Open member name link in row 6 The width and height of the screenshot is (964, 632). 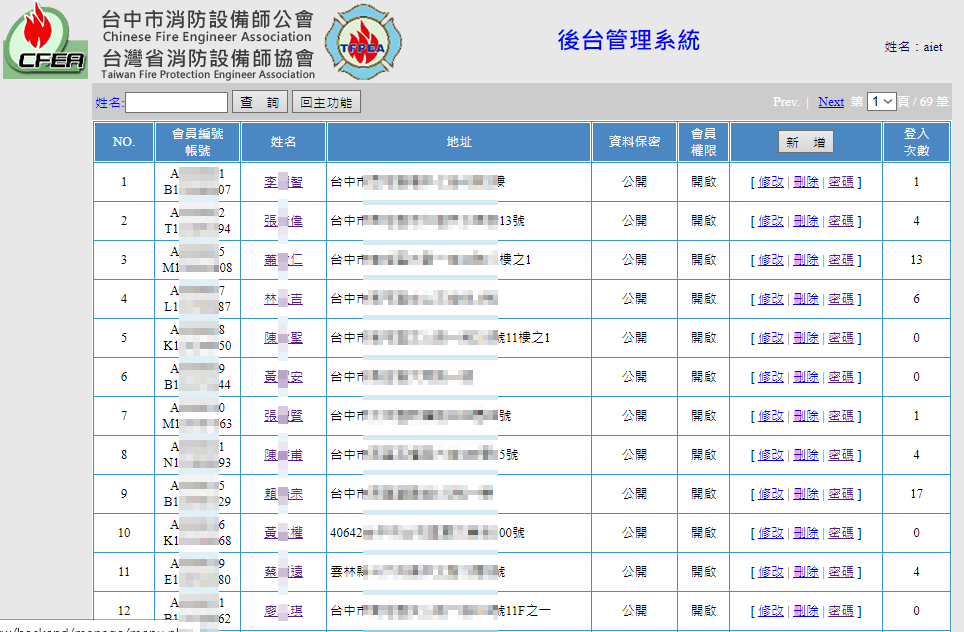283,377
